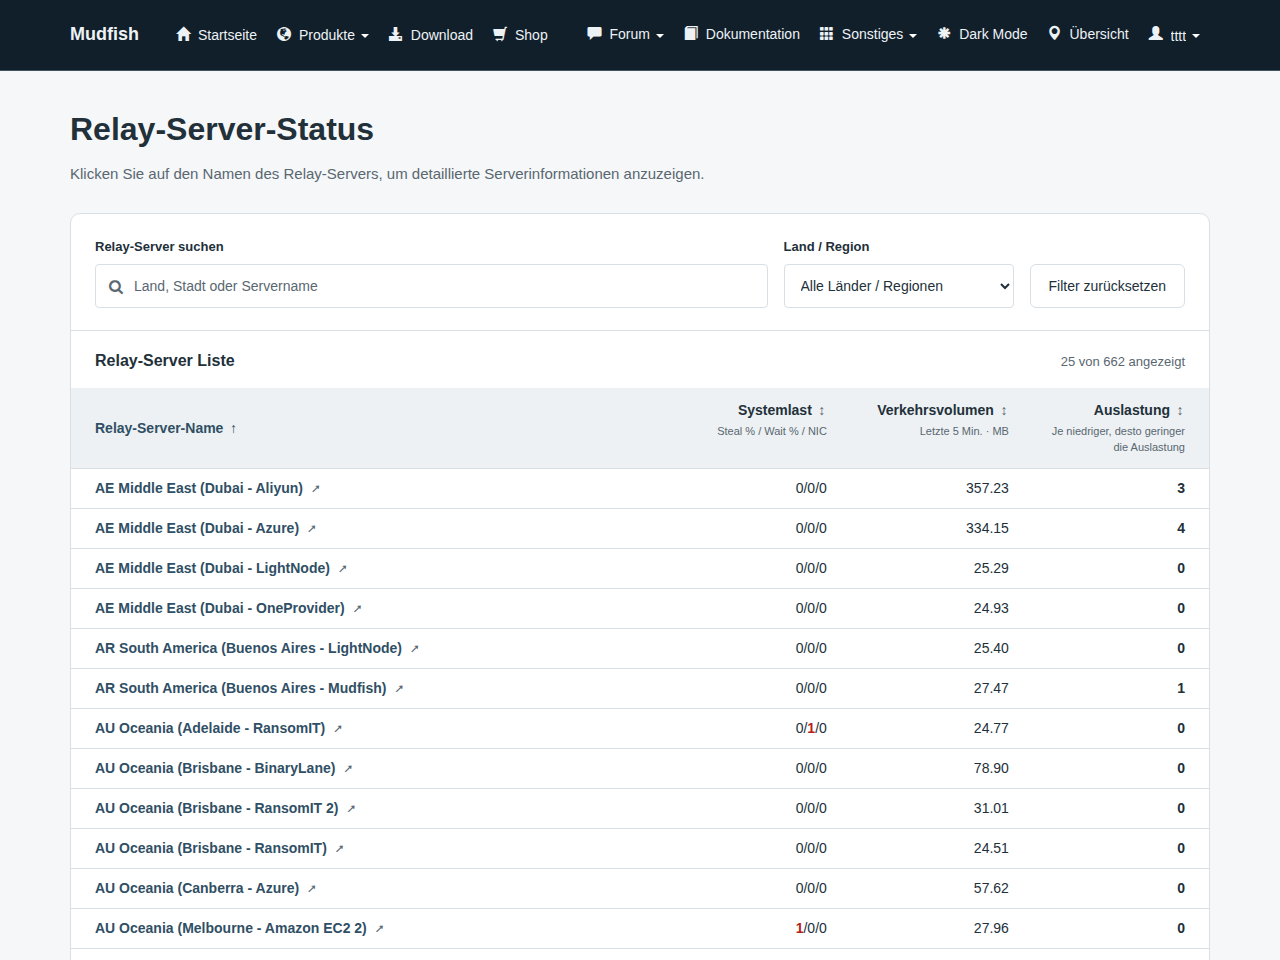The image size is (1280, 960).
Task: Open the Alle Länder / Regionen select box
Action: point(899,286)
